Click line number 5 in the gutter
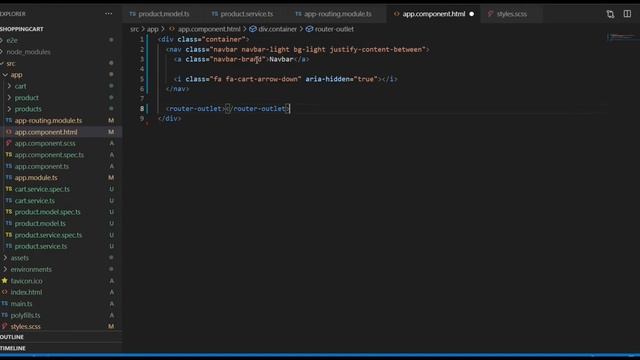 (142, 79)
